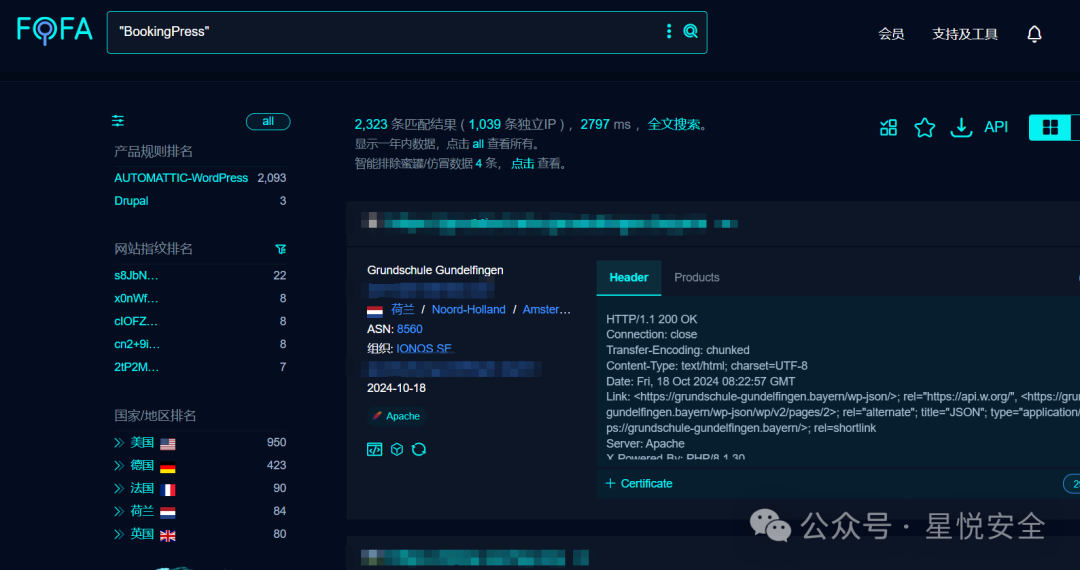
Task: Expand the 法国 country chevron
Action: 119,488
